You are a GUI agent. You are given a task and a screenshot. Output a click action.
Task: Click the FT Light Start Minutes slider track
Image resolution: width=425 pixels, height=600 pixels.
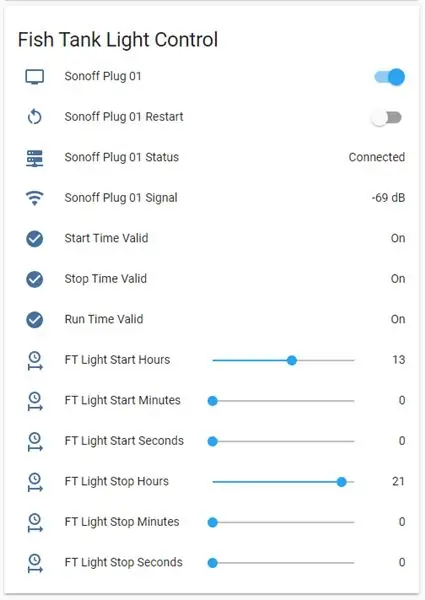point(283,401)
